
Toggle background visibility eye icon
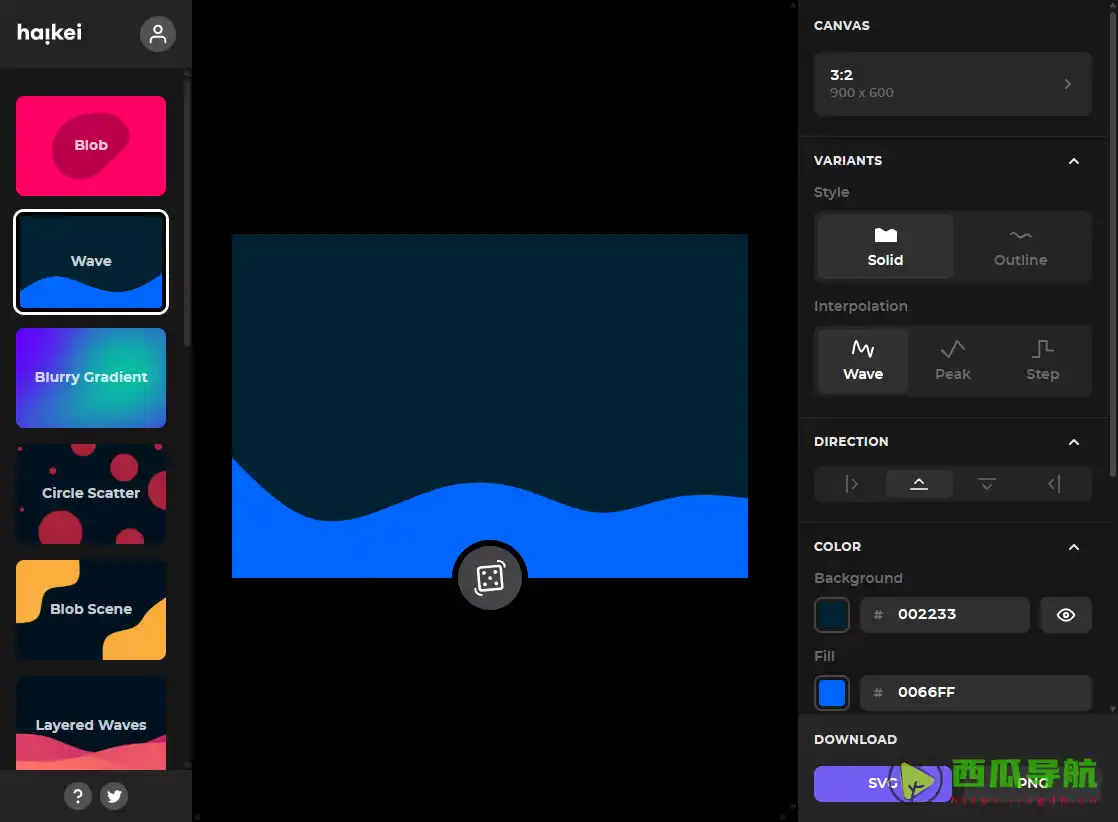pyautogui.click(x=1065, y=615)
